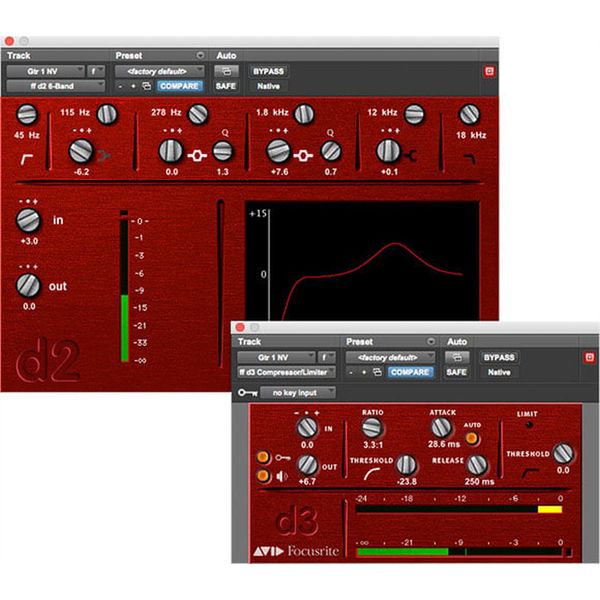600x600 pixels.
Task: Open the factory default preset list in d3
Action: pyautogui.click(x=390, y=357)
